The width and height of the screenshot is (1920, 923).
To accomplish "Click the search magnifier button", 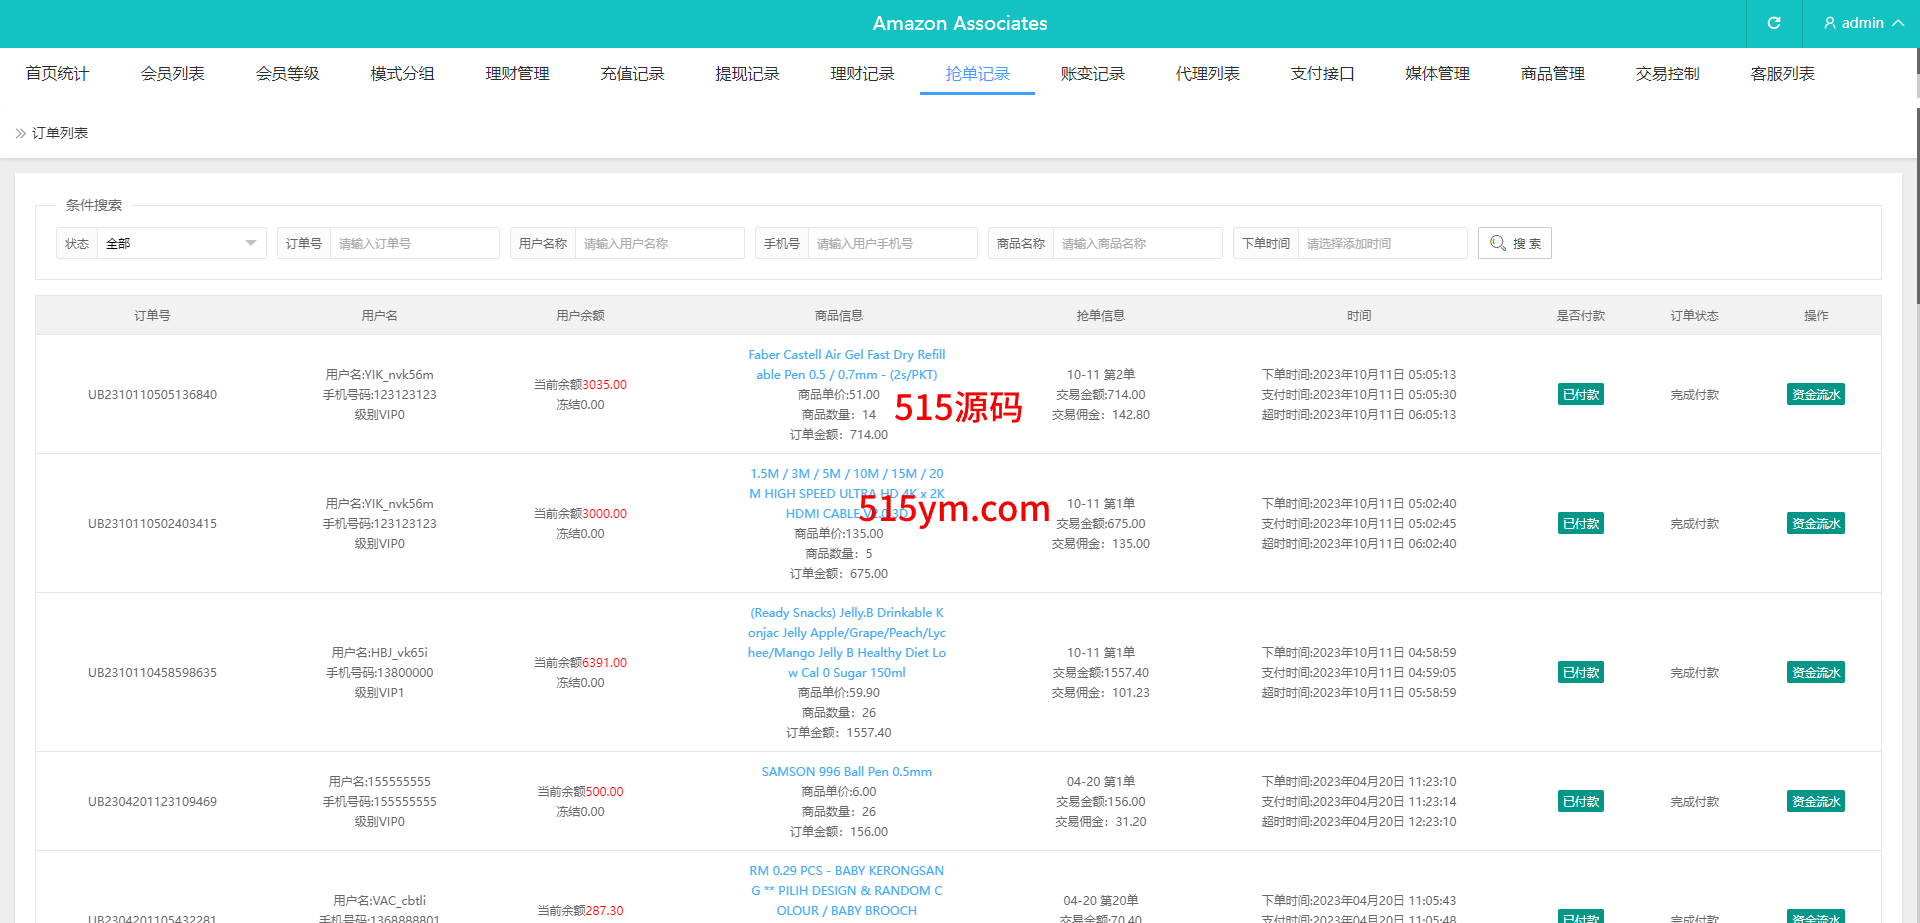I will (1514, 243).
